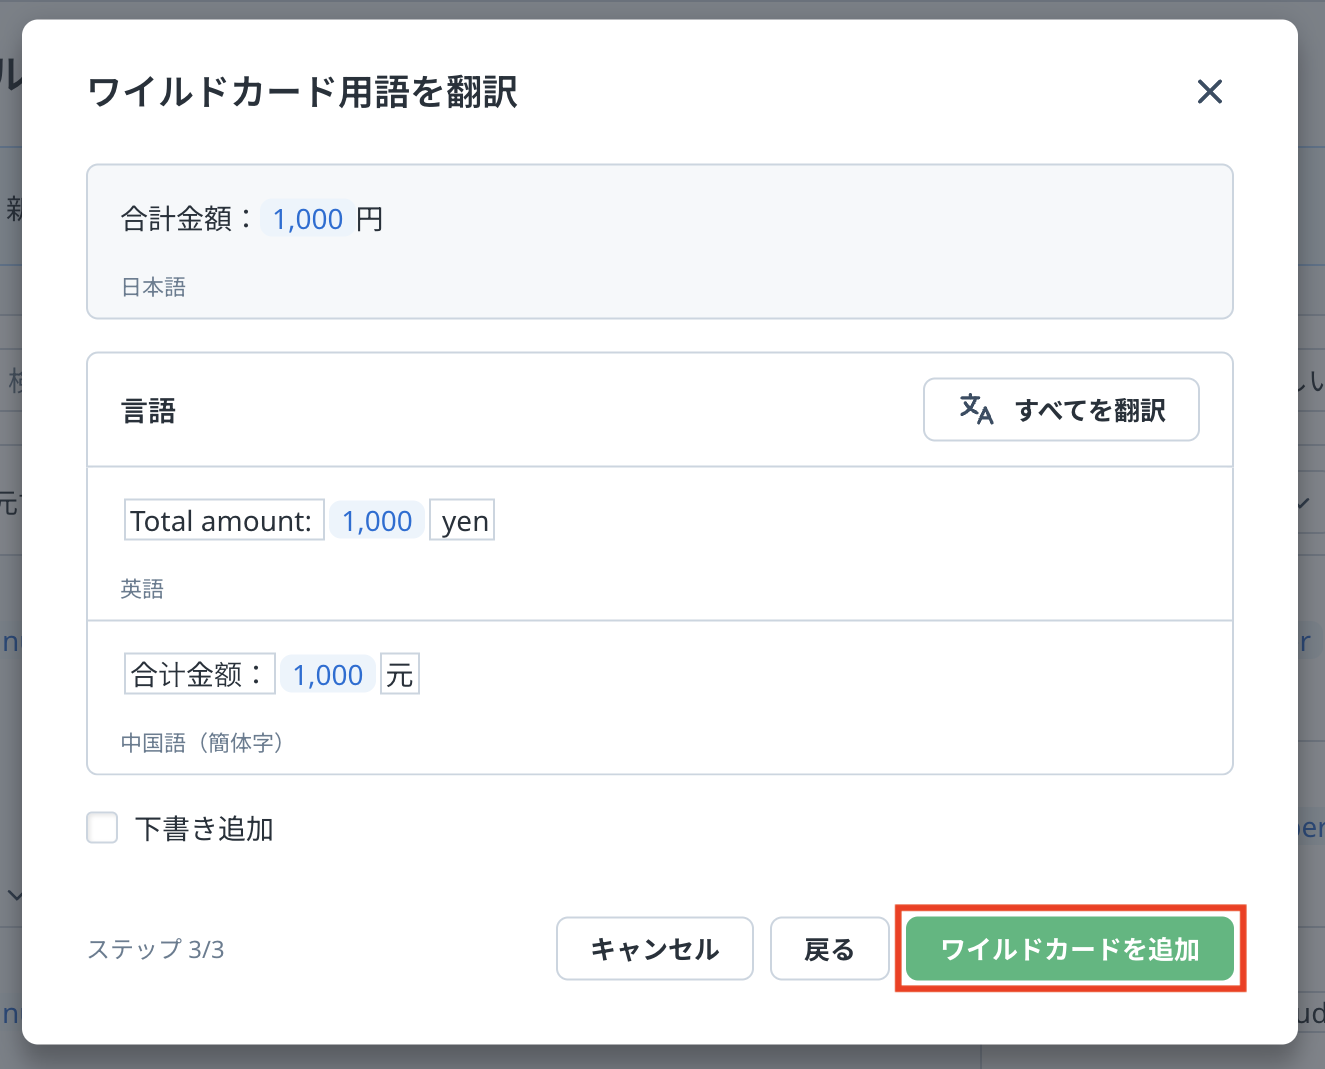Click the 英語 language label
The image size is (1325, 1069).
[142, 589]
